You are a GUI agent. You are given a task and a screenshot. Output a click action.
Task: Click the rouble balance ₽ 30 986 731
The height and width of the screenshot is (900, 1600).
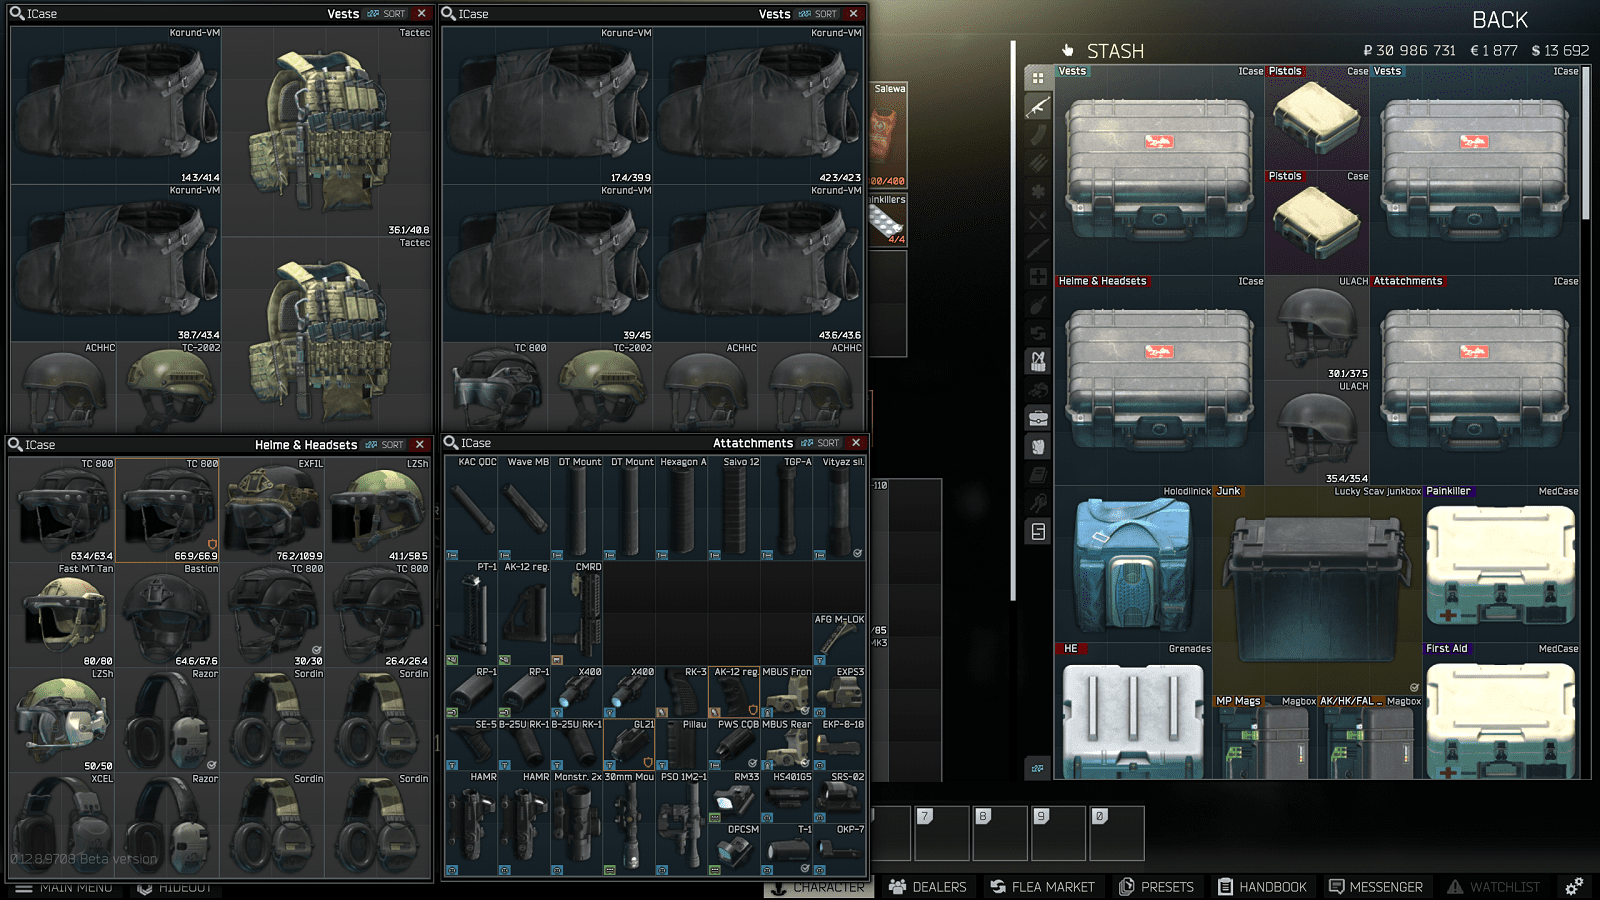1409,51
